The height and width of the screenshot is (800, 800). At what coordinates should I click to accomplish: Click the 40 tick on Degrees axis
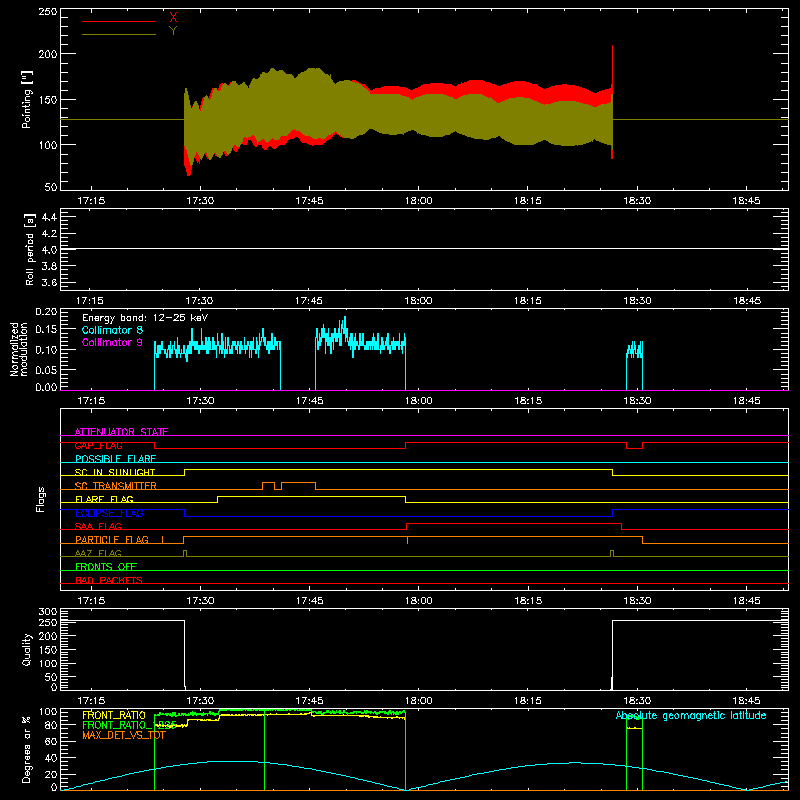51,758
